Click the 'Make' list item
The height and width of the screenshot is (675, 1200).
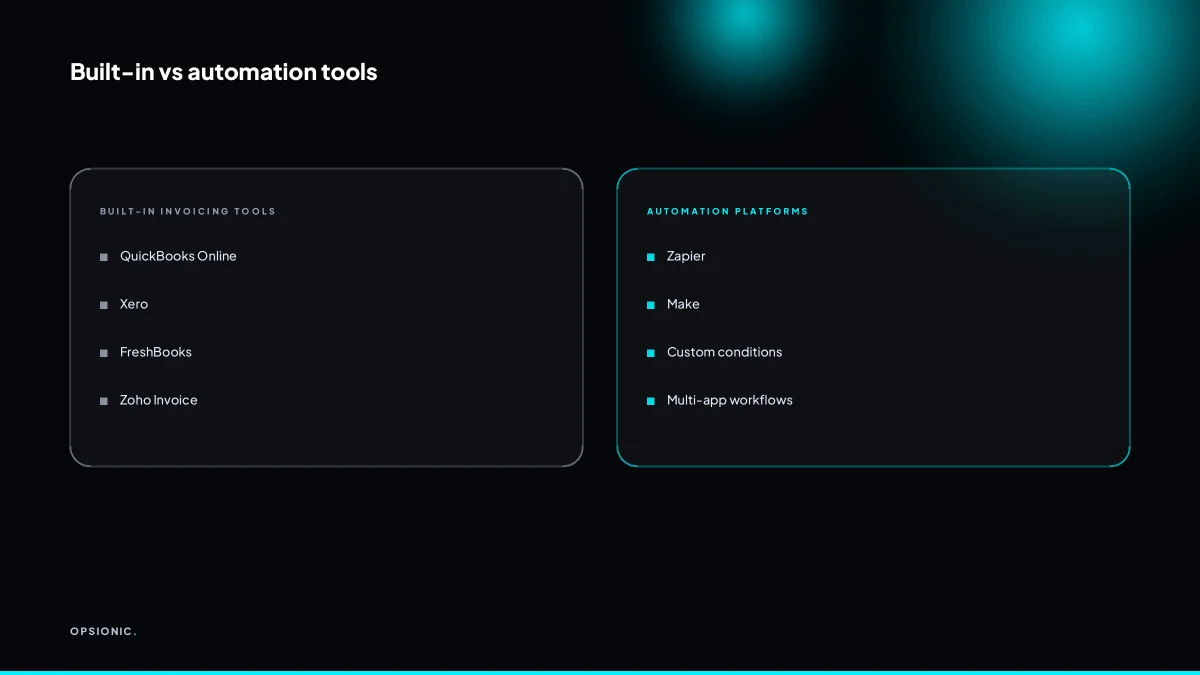tap(683, 304)
